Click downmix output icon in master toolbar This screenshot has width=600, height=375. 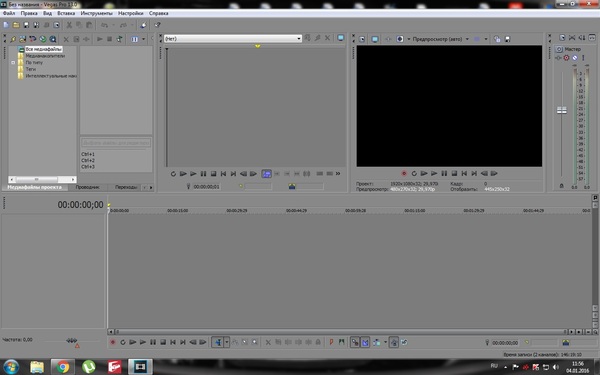pyautogui.click(x=572, y=38)
